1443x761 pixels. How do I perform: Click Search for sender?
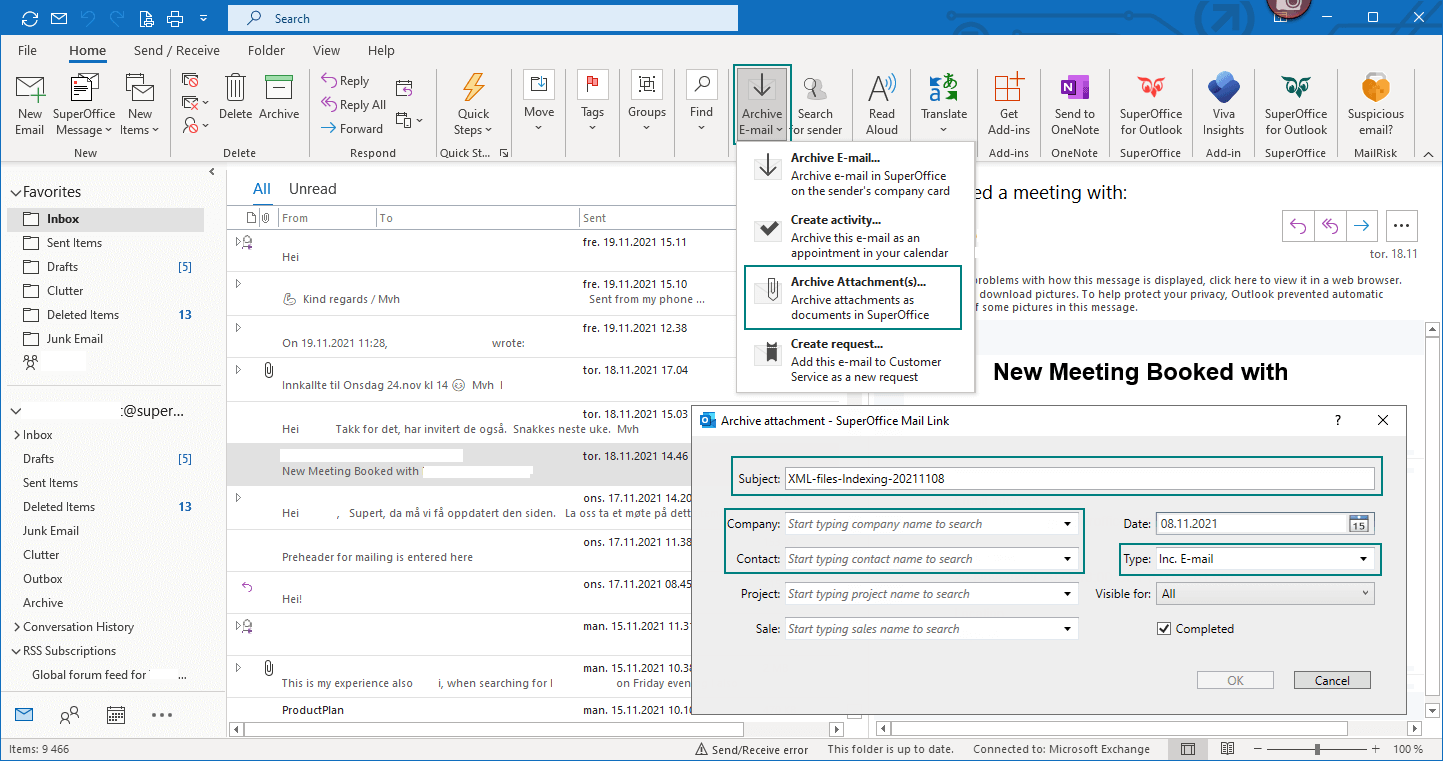click(815, 104)
